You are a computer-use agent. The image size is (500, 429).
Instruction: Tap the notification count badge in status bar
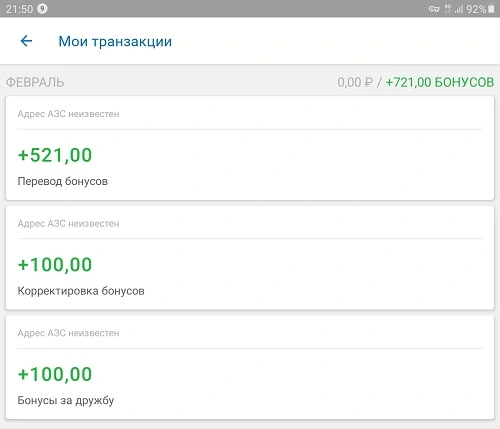pyautogui.click(x=42, y=8)
